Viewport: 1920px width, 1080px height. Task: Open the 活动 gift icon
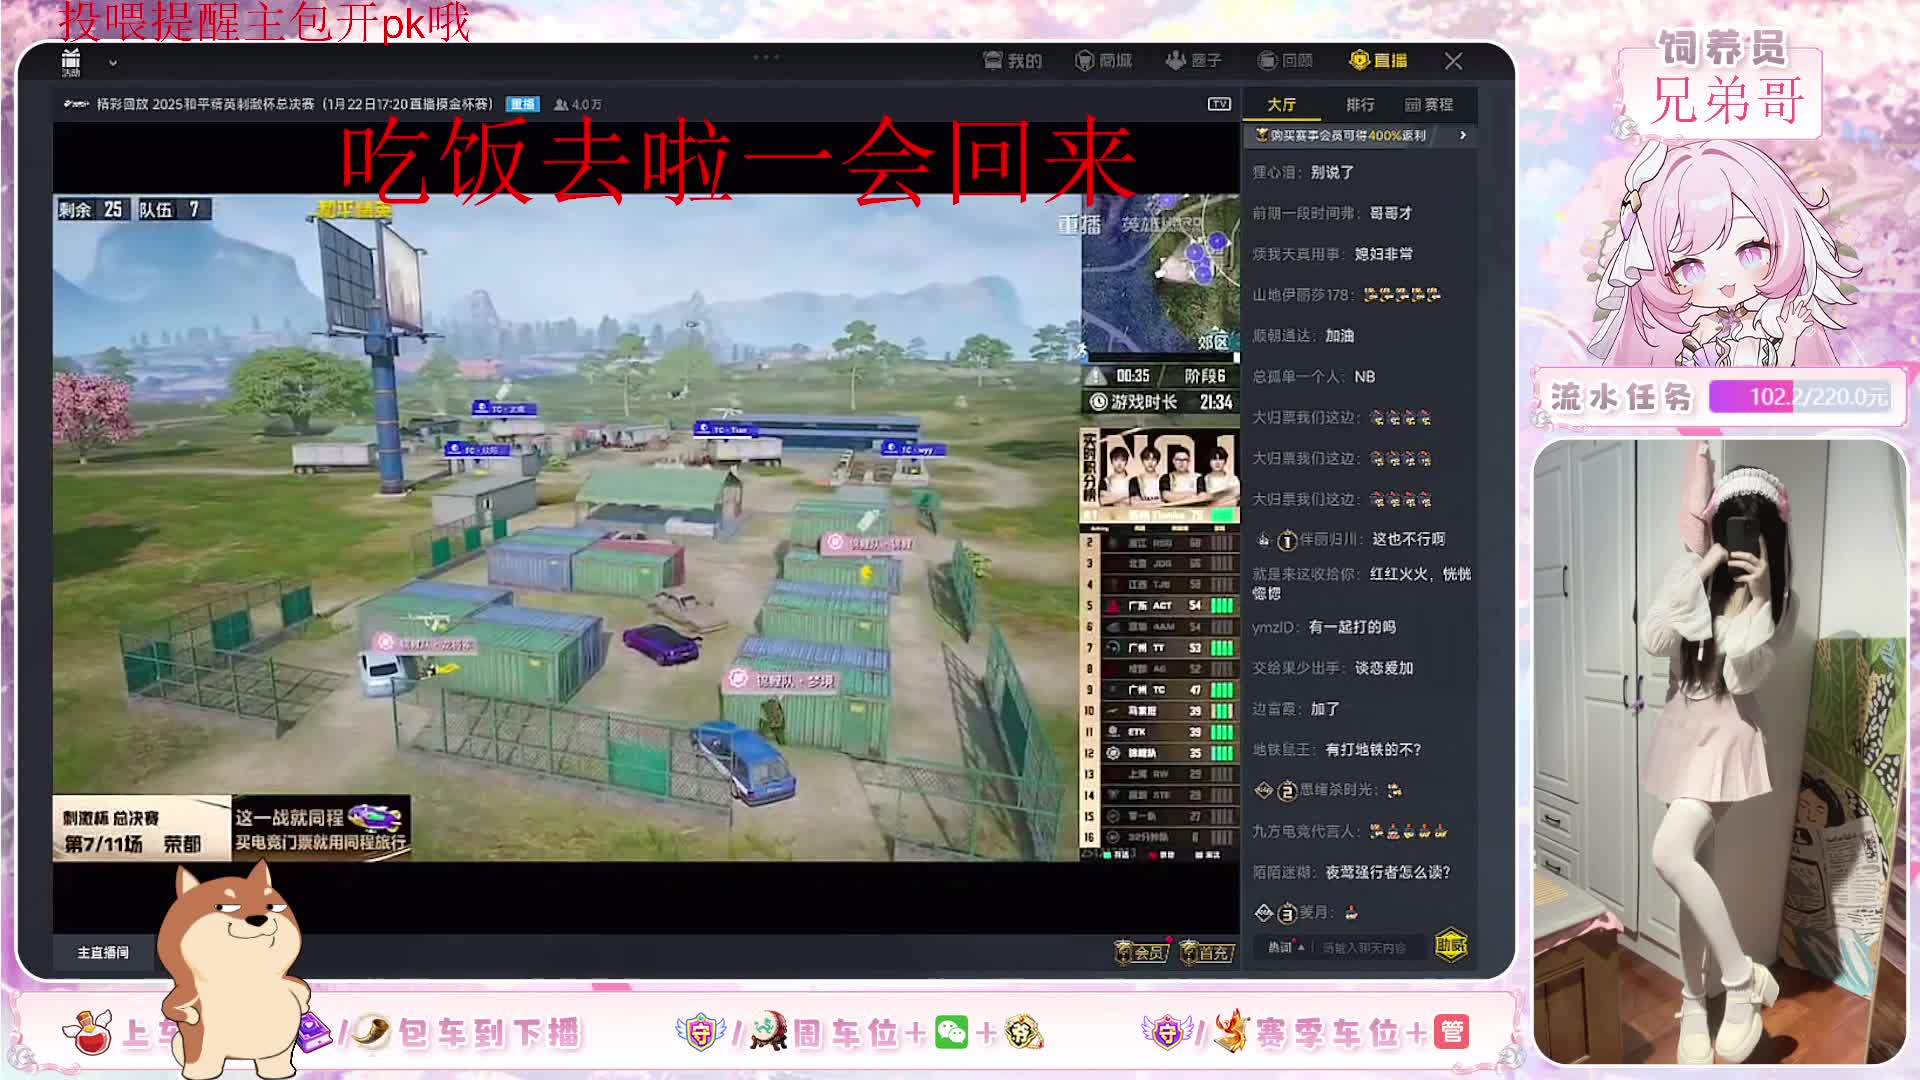pos(71,61)
